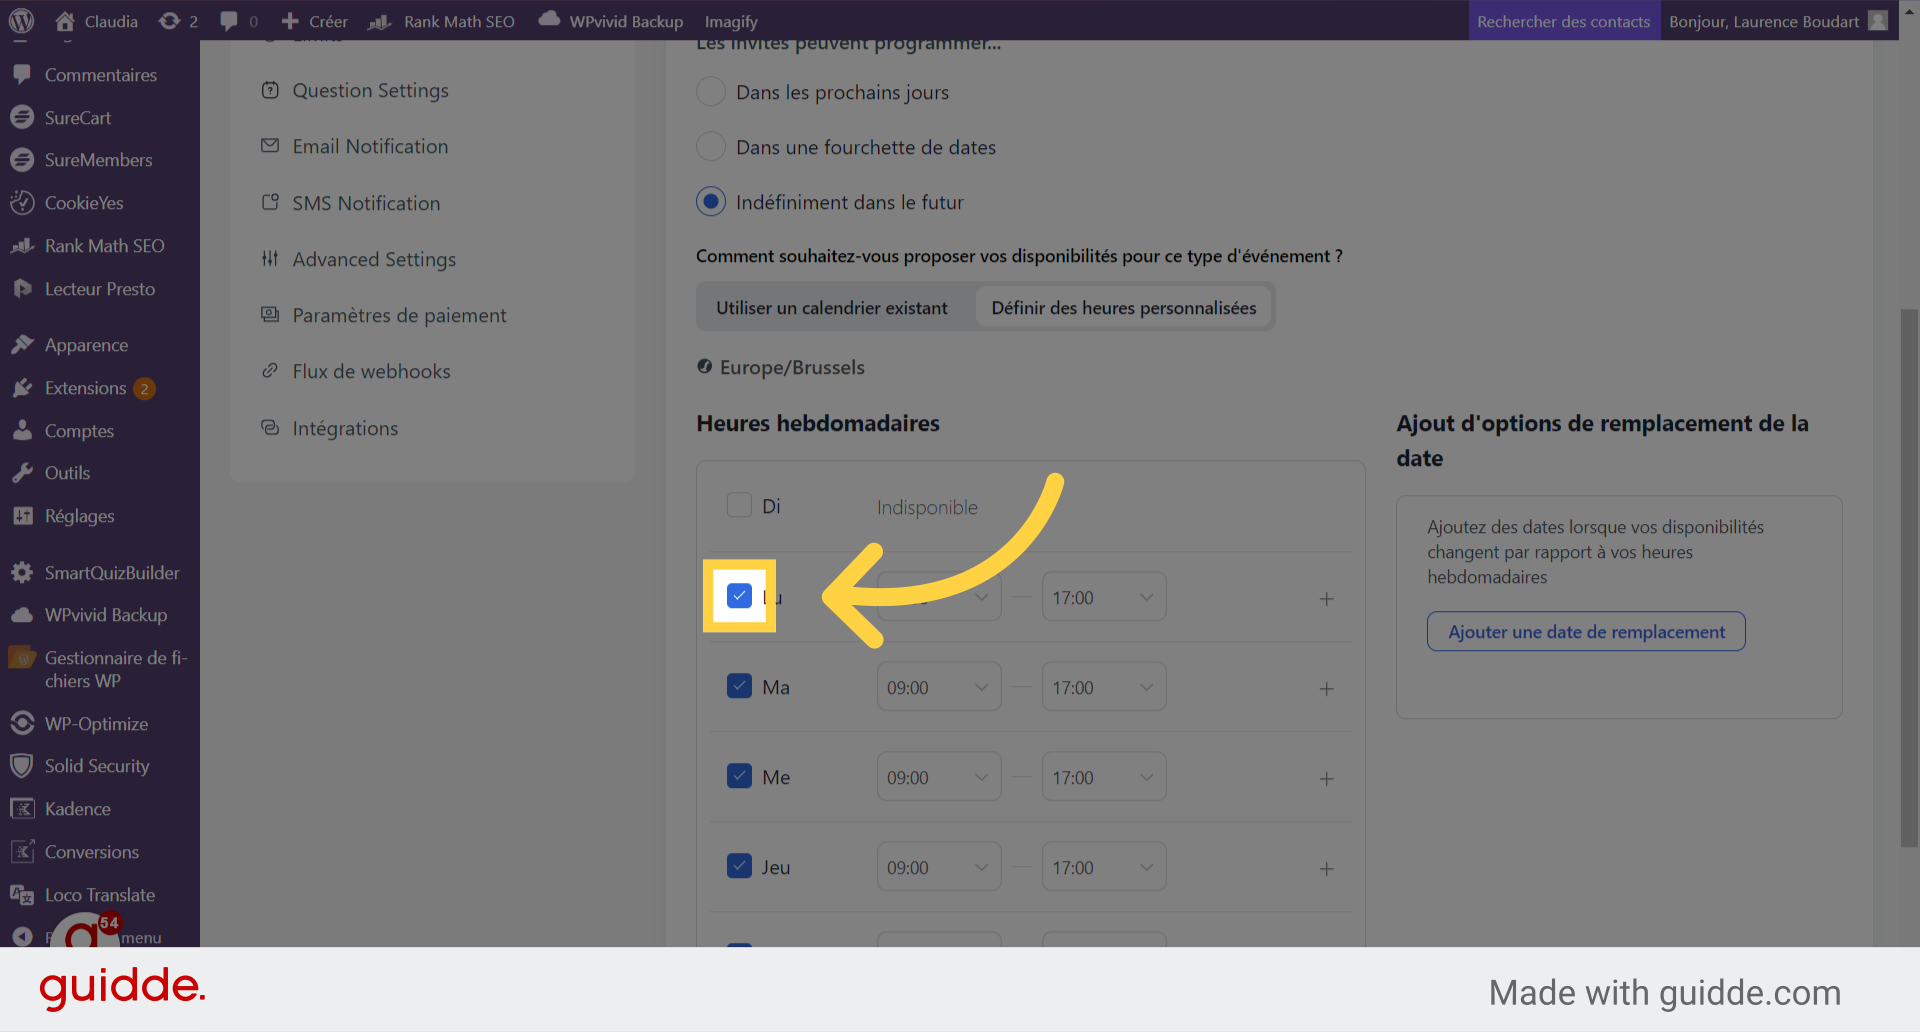Viewport: 1920px width, 1032px height.
Task: Add a time slot for Ma
Action: tap(1327, 688)
